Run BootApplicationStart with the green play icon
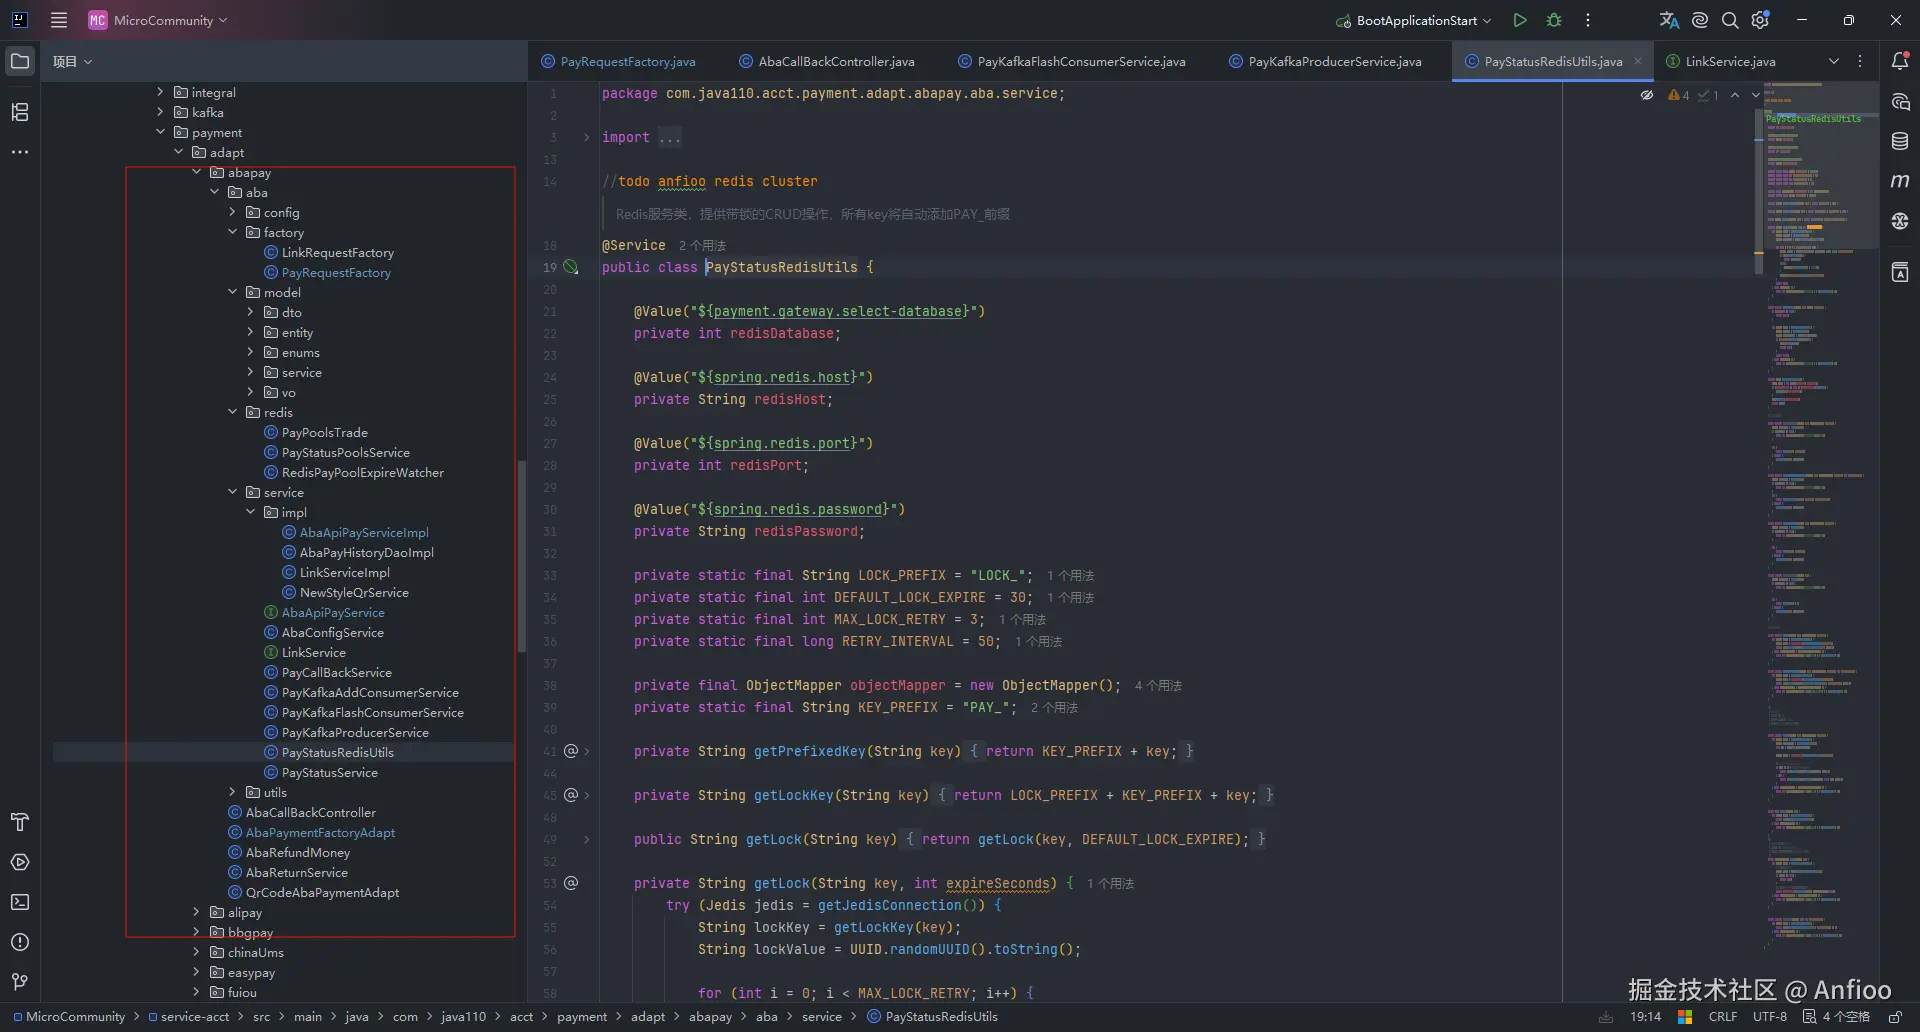Viewport: 1920px width, 1032px height. (x=1520, y=20)
